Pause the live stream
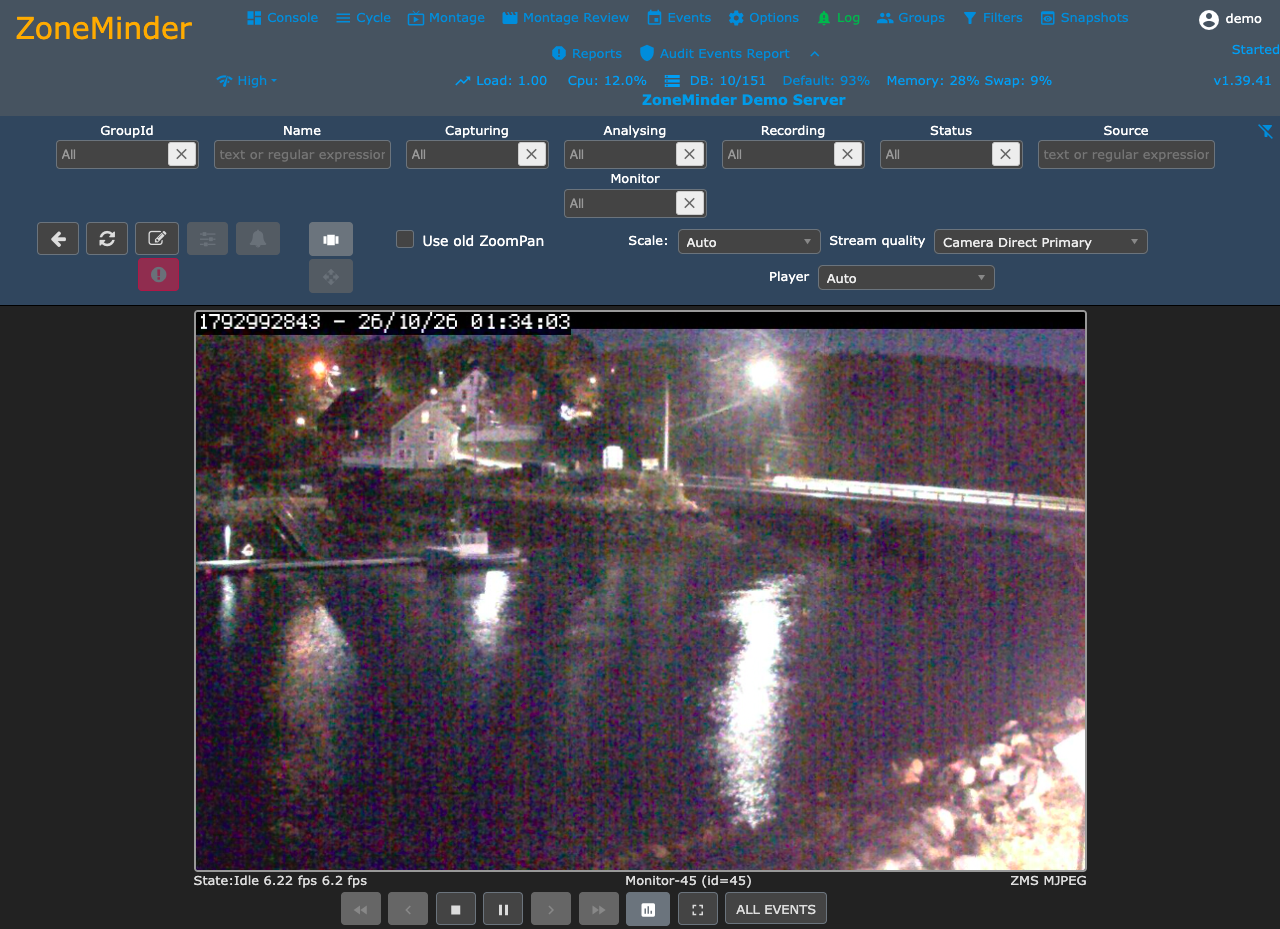Viewport: 1280px width, 929px height. [503, 909]
